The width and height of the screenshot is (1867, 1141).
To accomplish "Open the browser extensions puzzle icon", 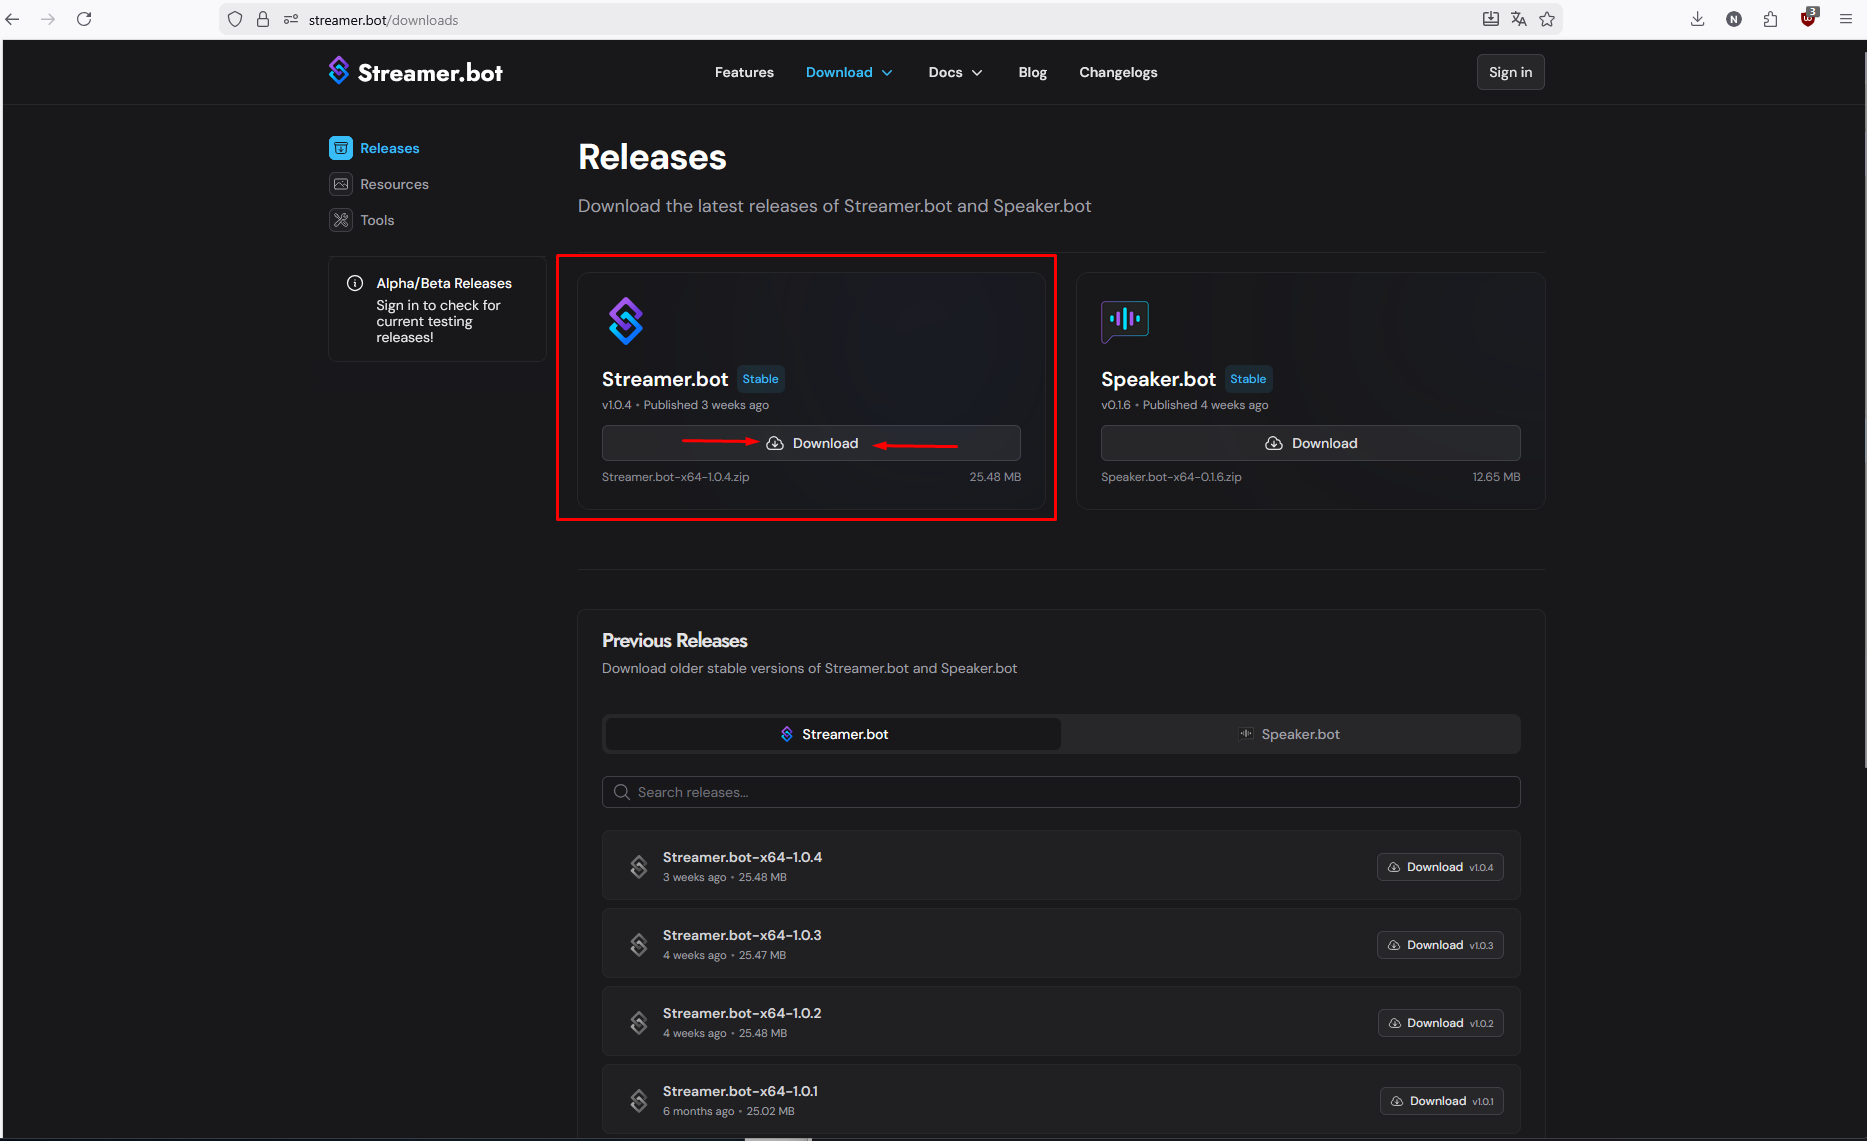I will pyautogui.click(x=1770, y=19).
